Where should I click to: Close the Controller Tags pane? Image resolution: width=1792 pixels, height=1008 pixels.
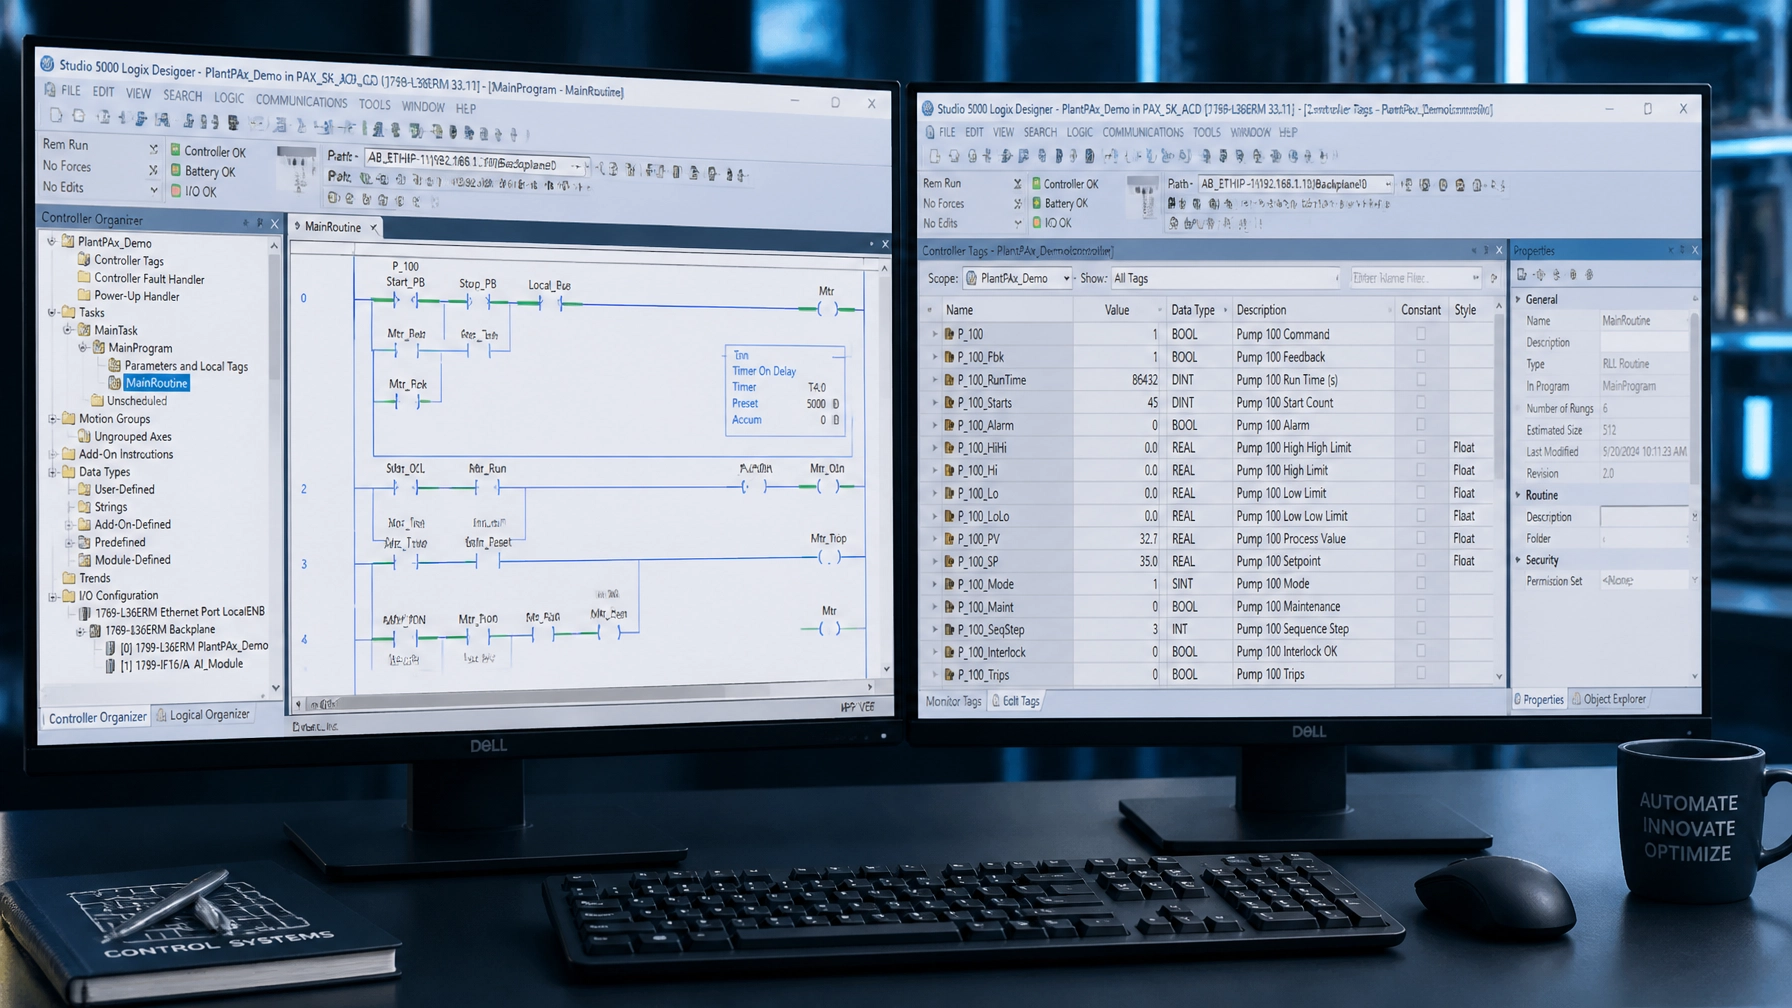coord(1498,250)
